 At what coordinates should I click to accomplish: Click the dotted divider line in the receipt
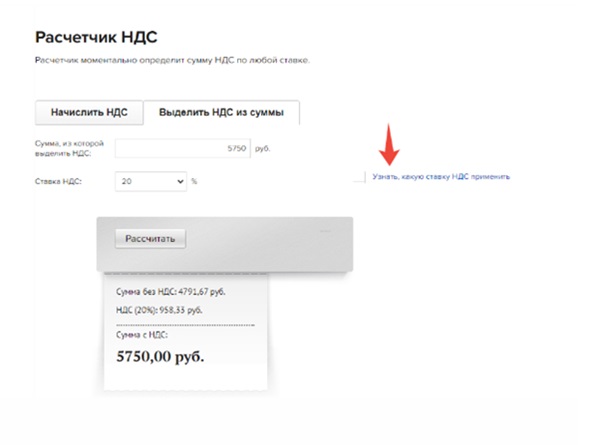[x=185, y=325]
